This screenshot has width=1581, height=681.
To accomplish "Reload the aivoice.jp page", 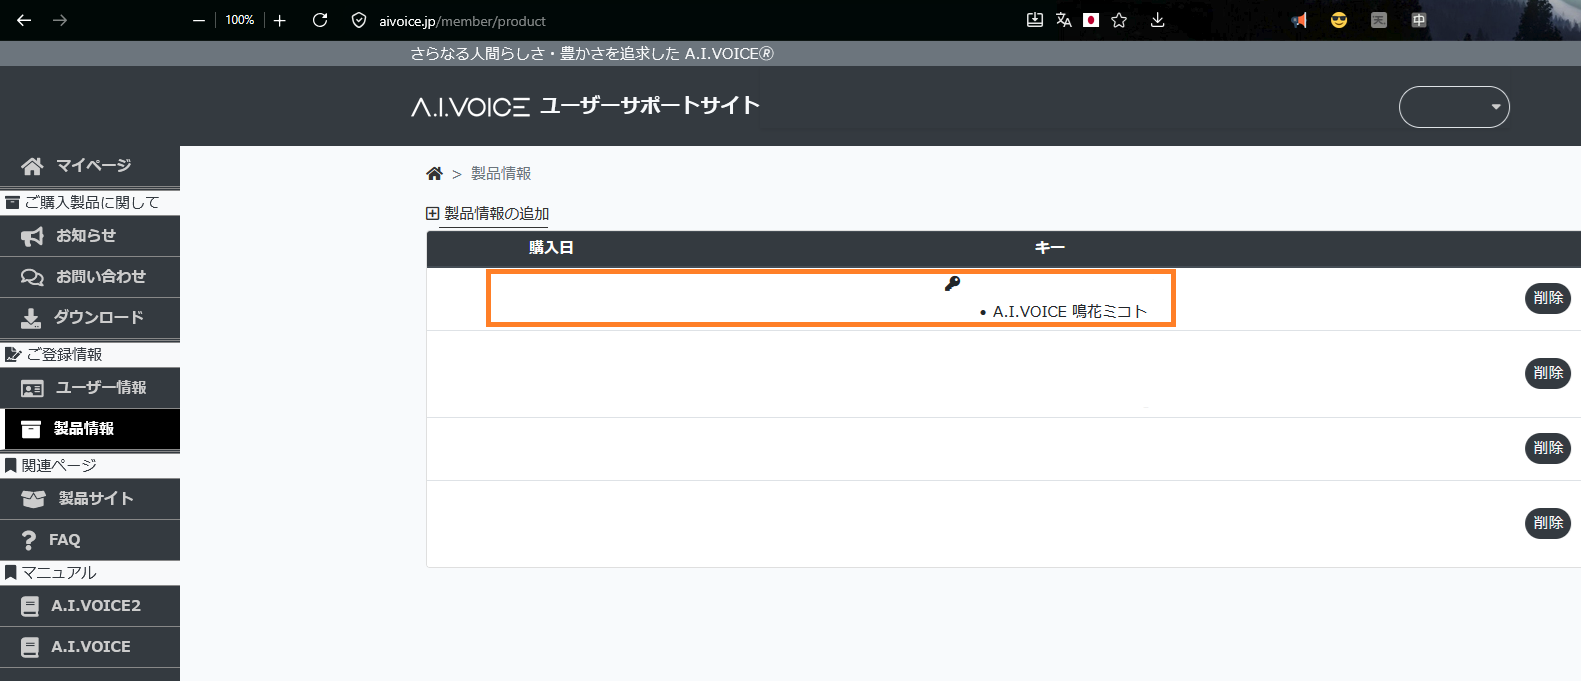I will [x=320, y=20].
